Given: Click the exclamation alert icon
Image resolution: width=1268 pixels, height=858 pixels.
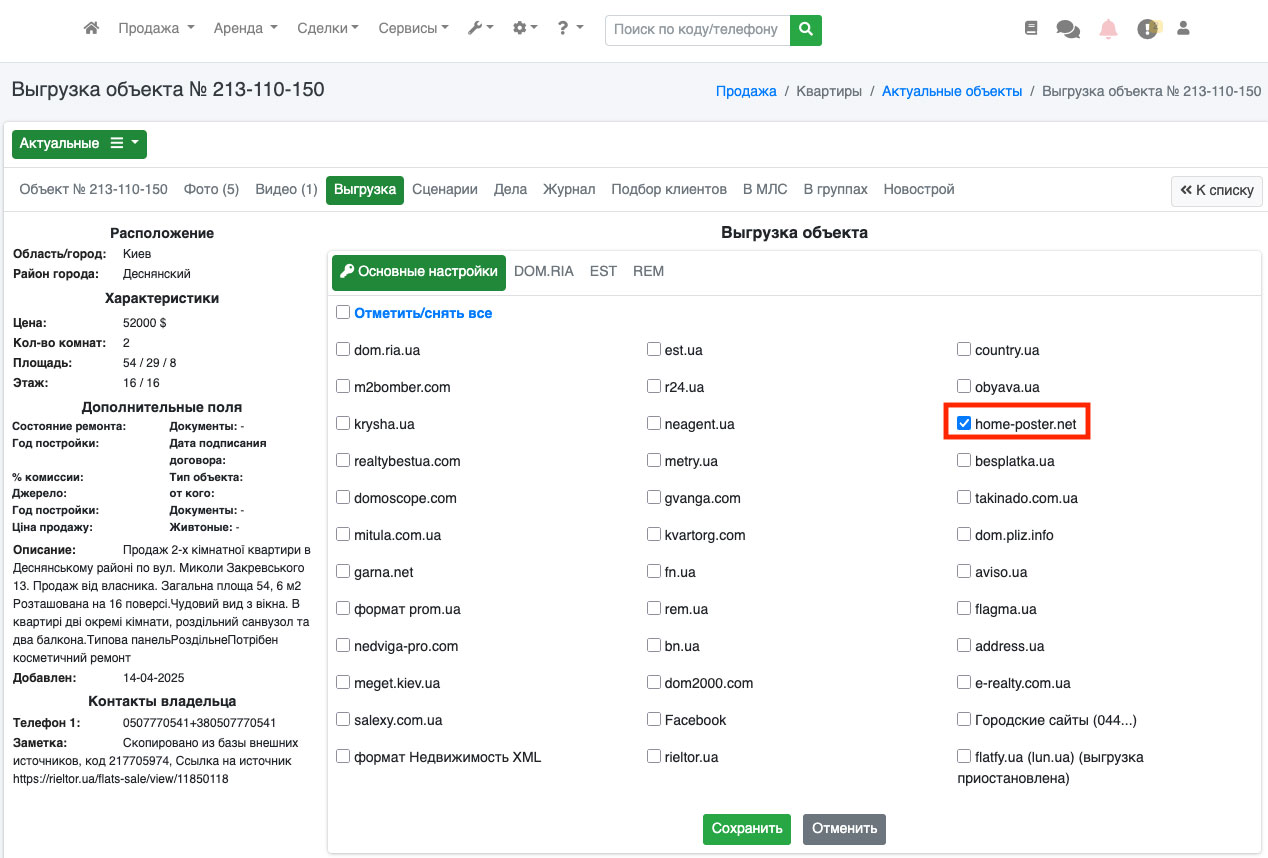Looking at the screenshot, I should pos(1147,30).
